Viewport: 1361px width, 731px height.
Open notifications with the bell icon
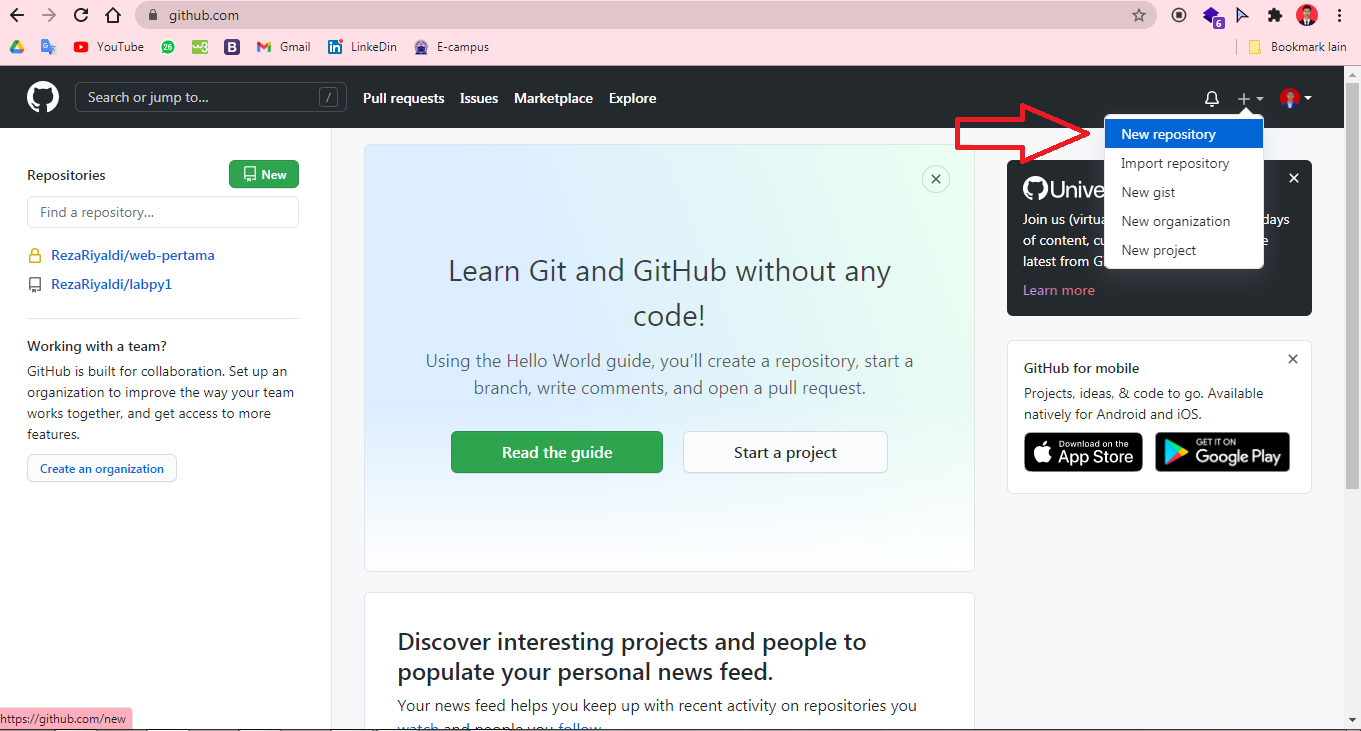pos(1211,98)
